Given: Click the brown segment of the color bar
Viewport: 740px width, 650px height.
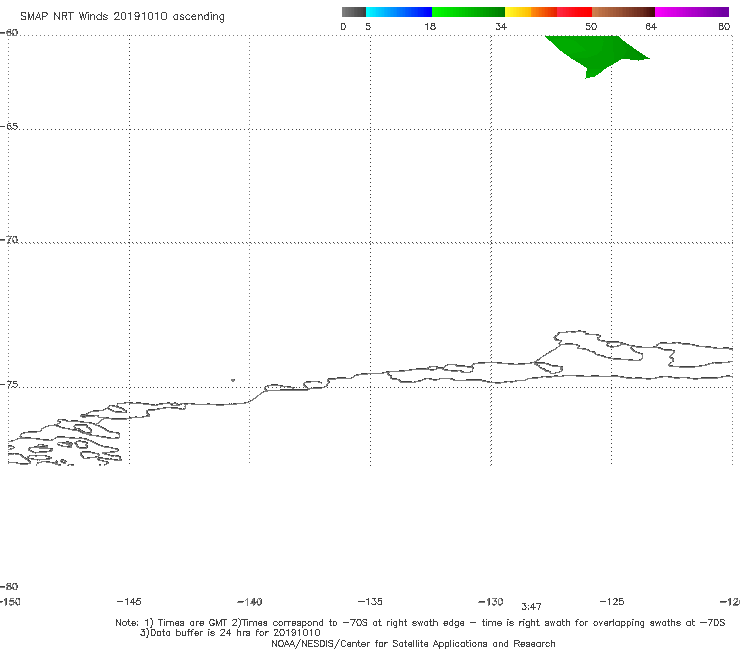Looking at the screenshot, I should coord(623,12).
